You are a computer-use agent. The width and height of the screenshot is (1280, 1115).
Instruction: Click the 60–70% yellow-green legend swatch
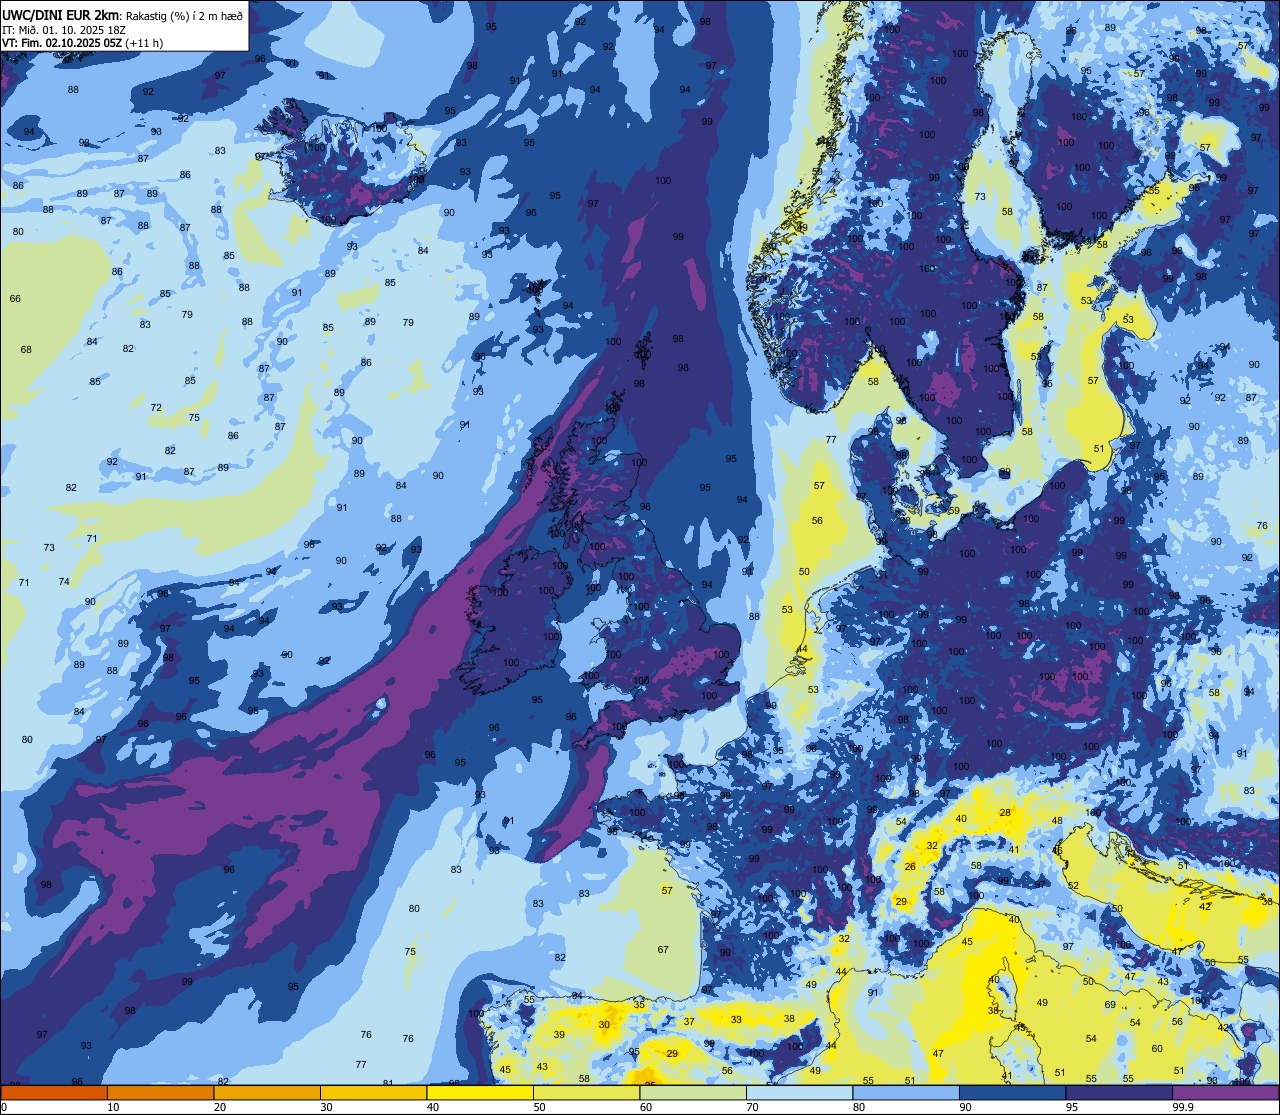tap(693, 1093)
